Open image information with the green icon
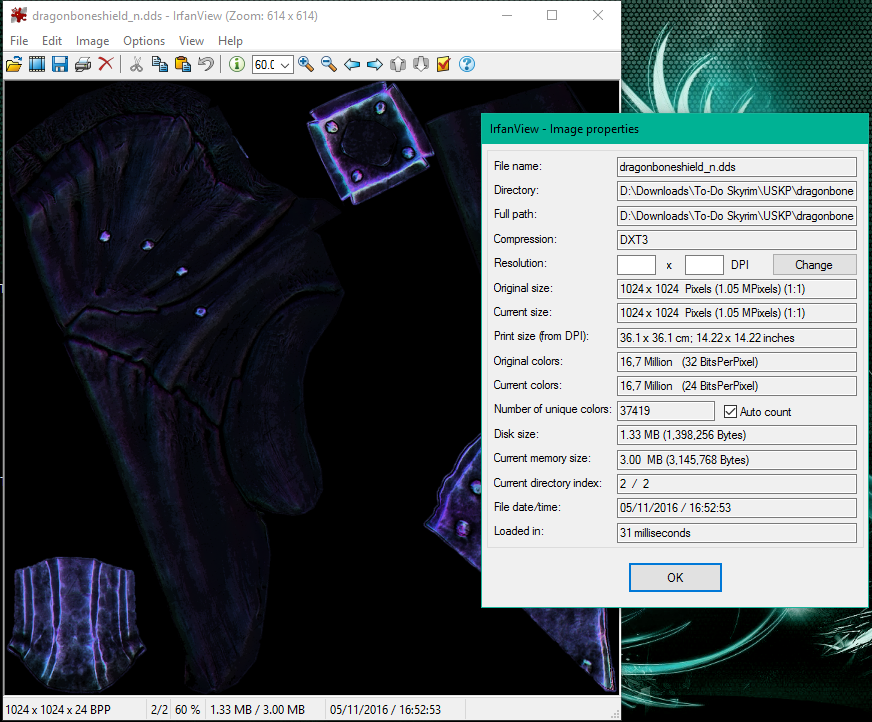The height and width of the screenshot is (722, 872). [x=237, y=65]
